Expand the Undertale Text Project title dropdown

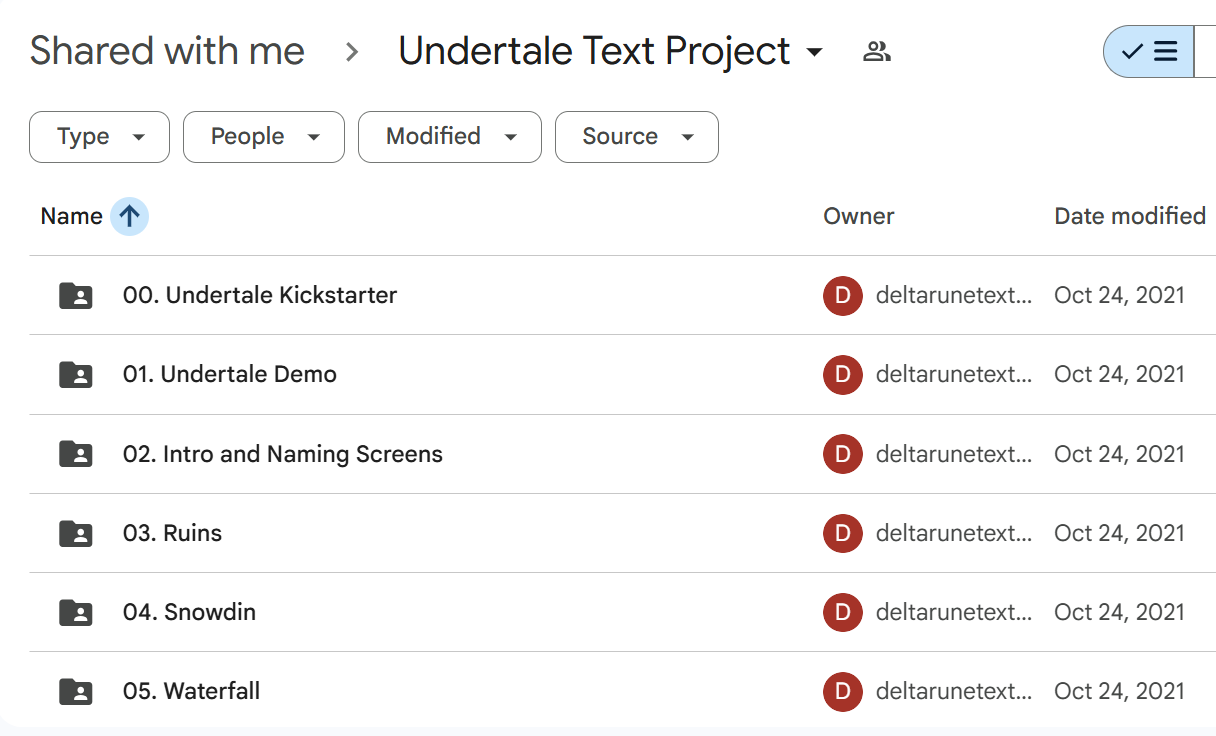pyautogui.click(x=815, y=51)
